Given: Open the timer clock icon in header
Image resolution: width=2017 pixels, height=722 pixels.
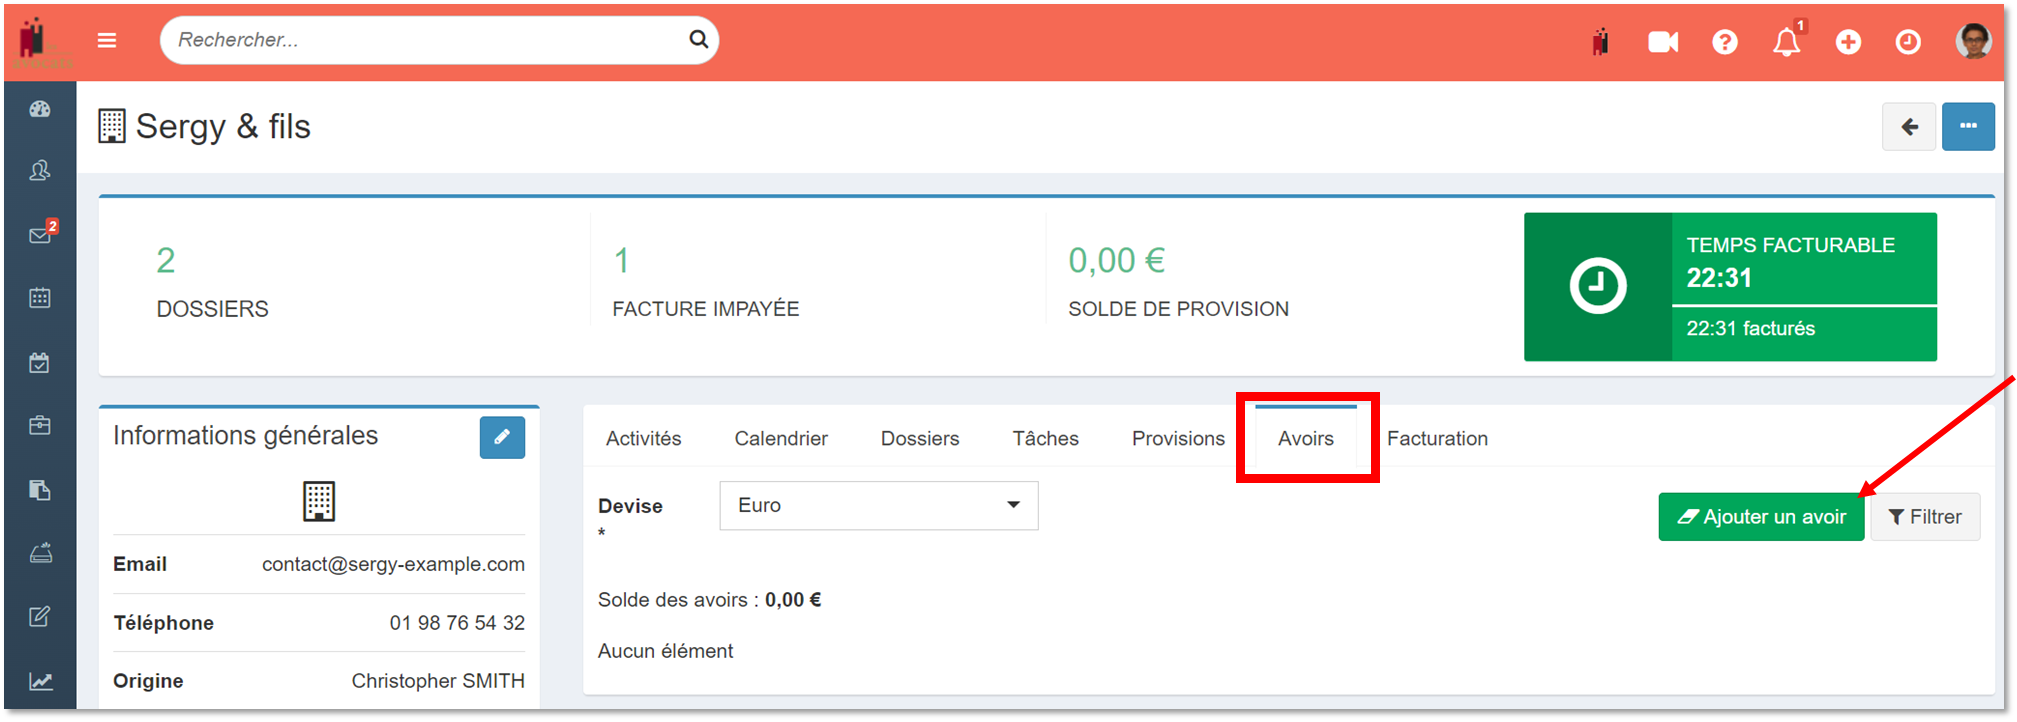Looking at the screenshot, I should coord(1907,42).
